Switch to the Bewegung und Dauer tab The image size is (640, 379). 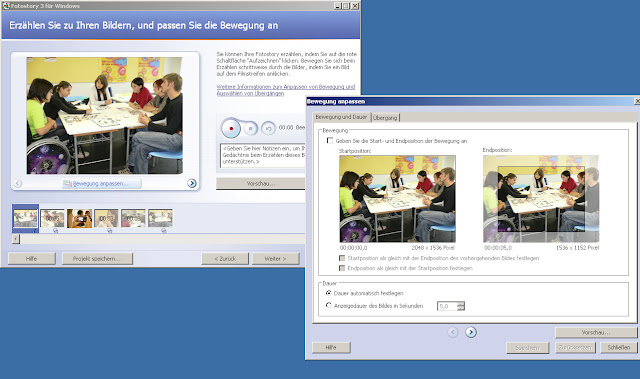tap(341, 117)
